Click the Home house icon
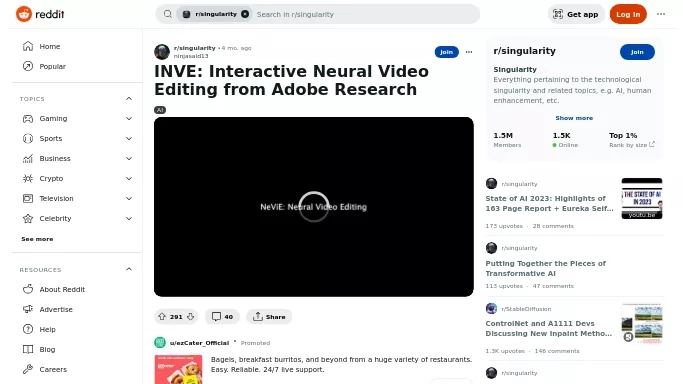This screenshot has height=384, width=683. click(x=28, y=46)
